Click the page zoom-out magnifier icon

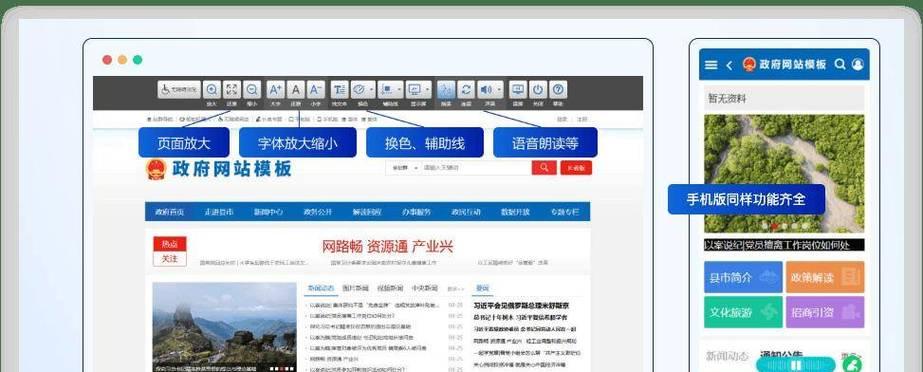click(x=252, y=89)
